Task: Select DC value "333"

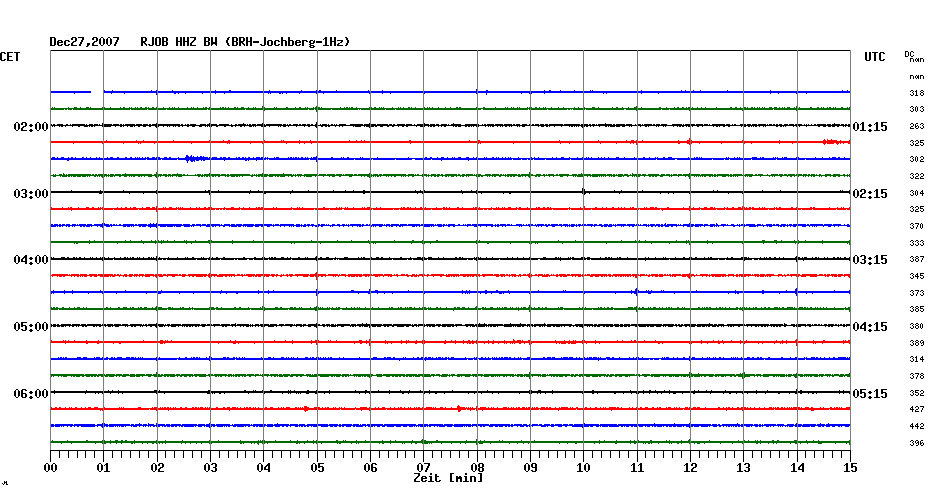Action: click(x=917, y=243)
